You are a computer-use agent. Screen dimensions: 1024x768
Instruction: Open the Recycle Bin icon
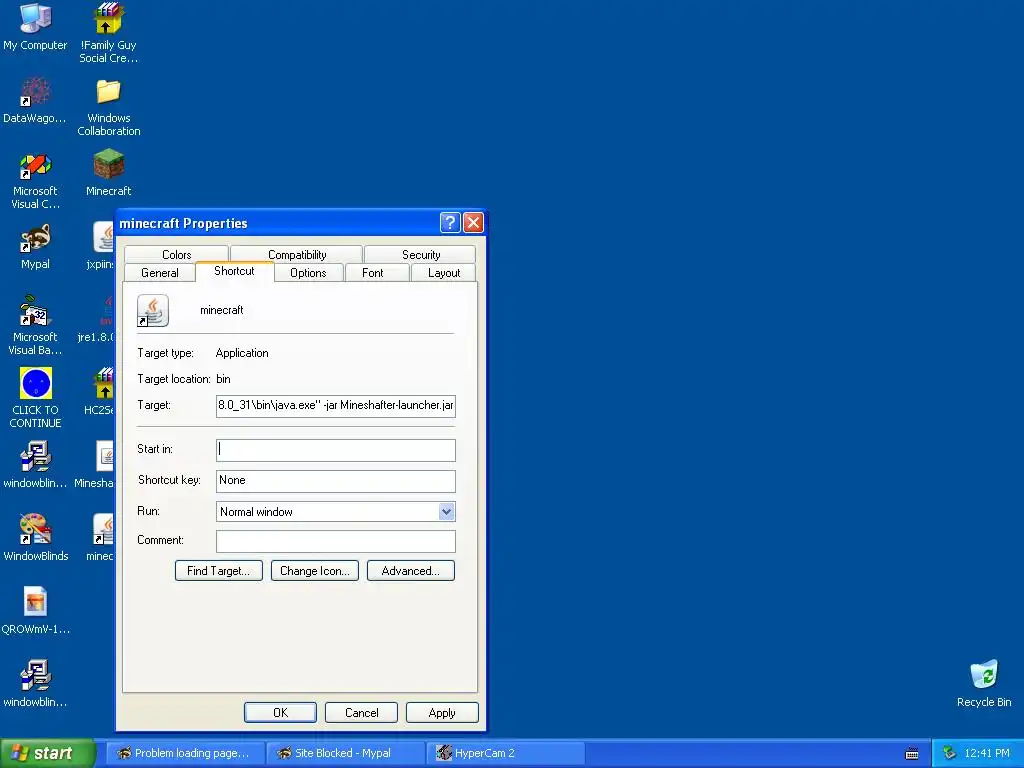pos(984,675)
